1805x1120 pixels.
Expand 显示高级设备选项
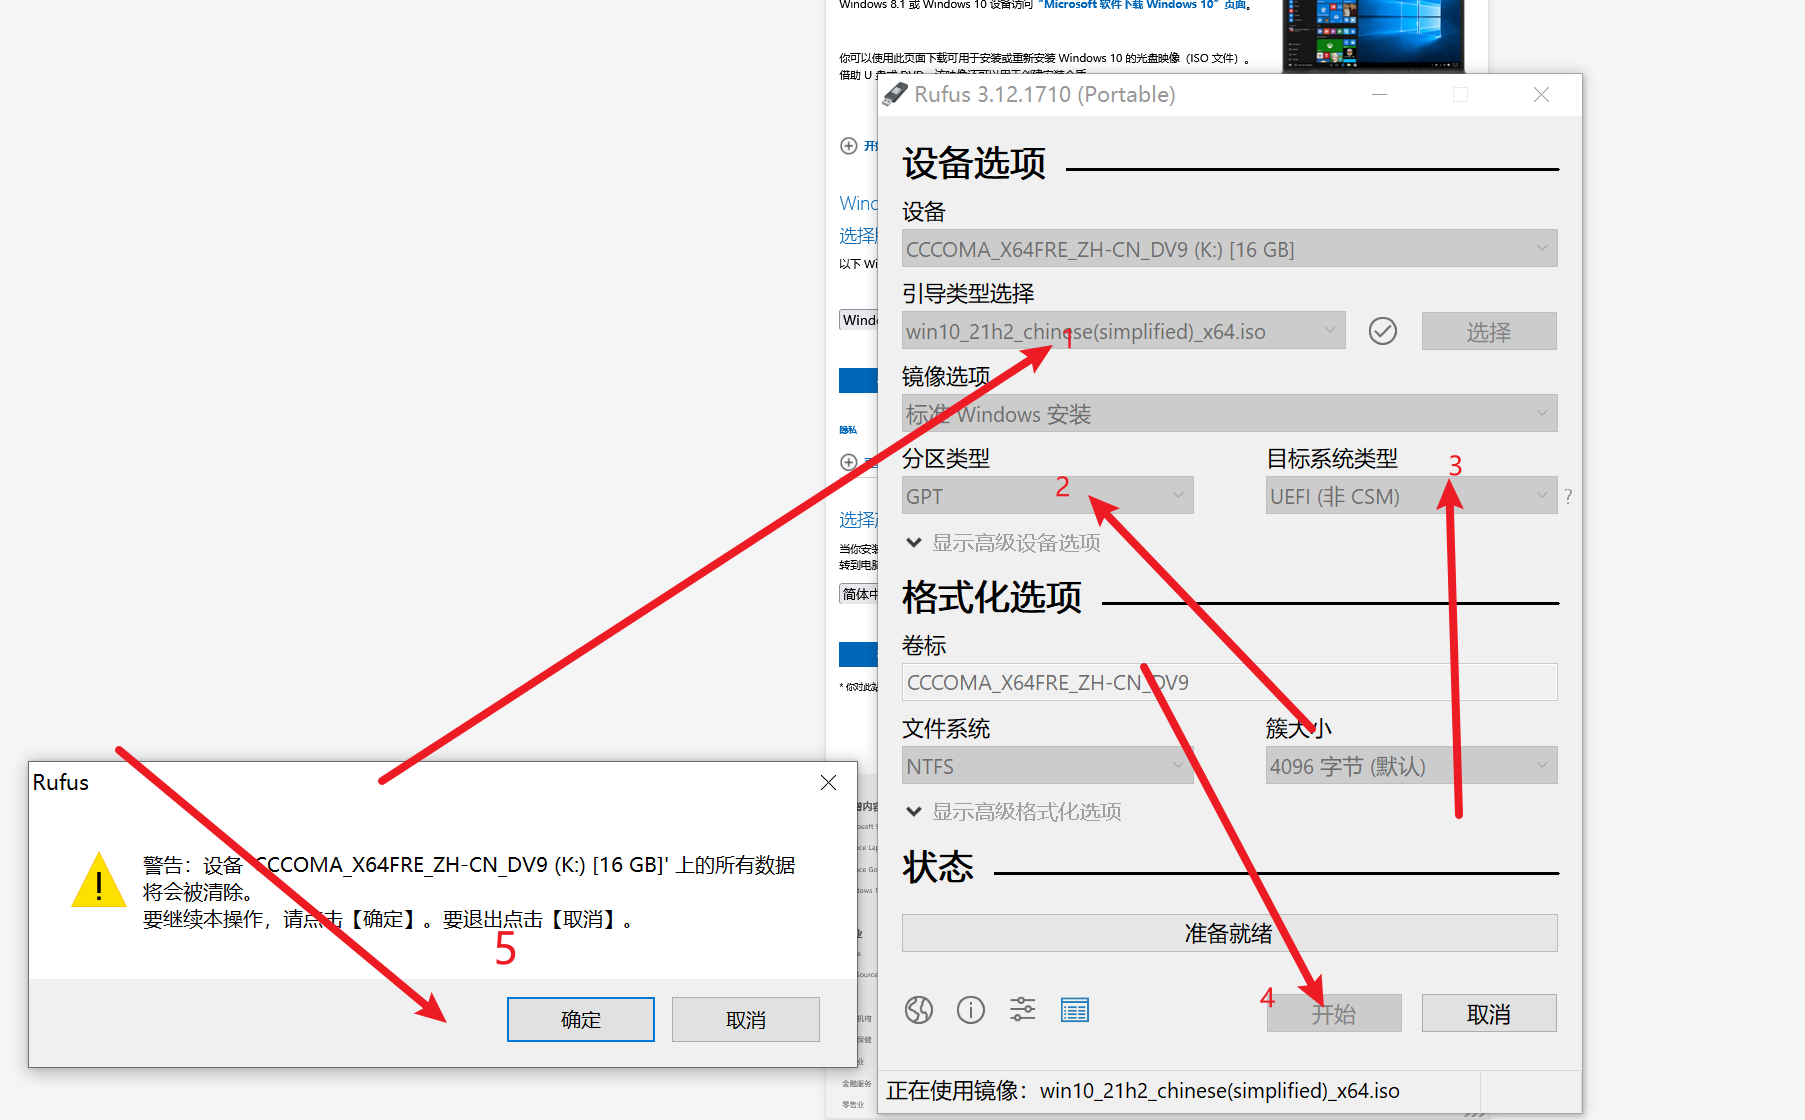tap(1003, 543)
